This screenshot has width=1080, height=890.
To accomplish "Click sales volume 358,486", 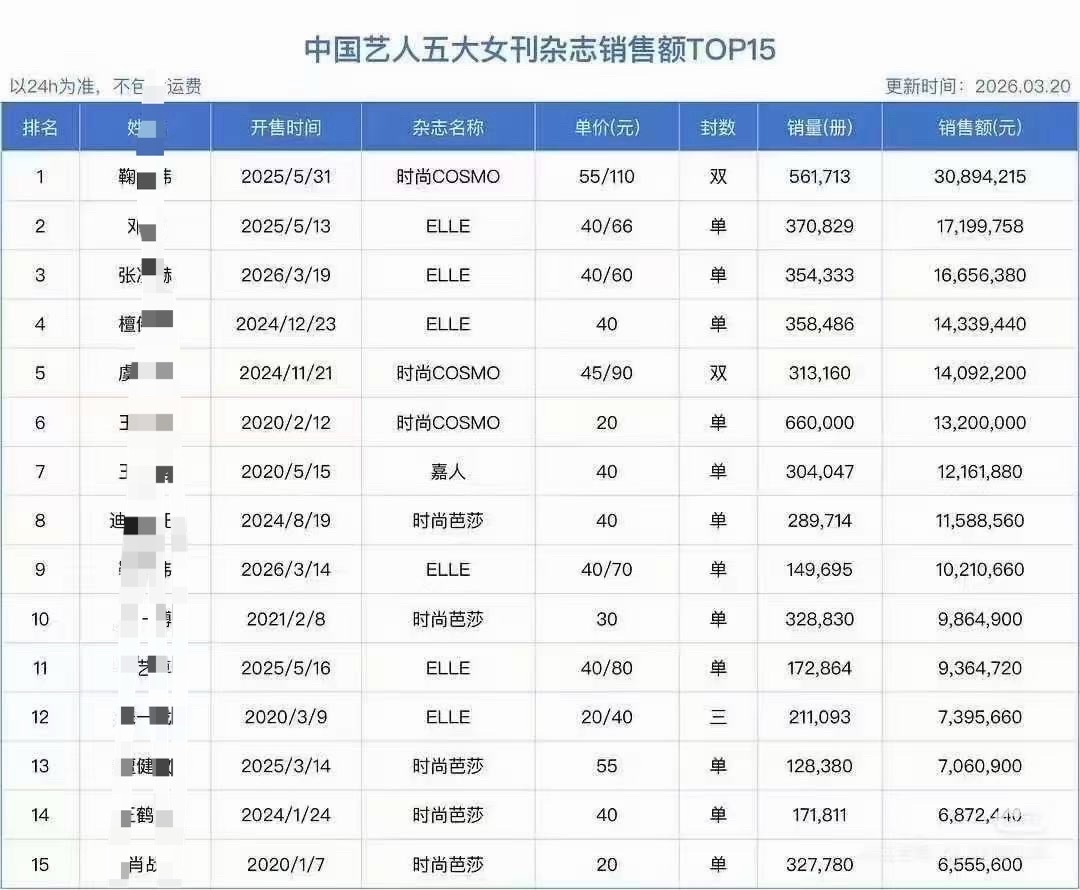I will click(820, 324).
